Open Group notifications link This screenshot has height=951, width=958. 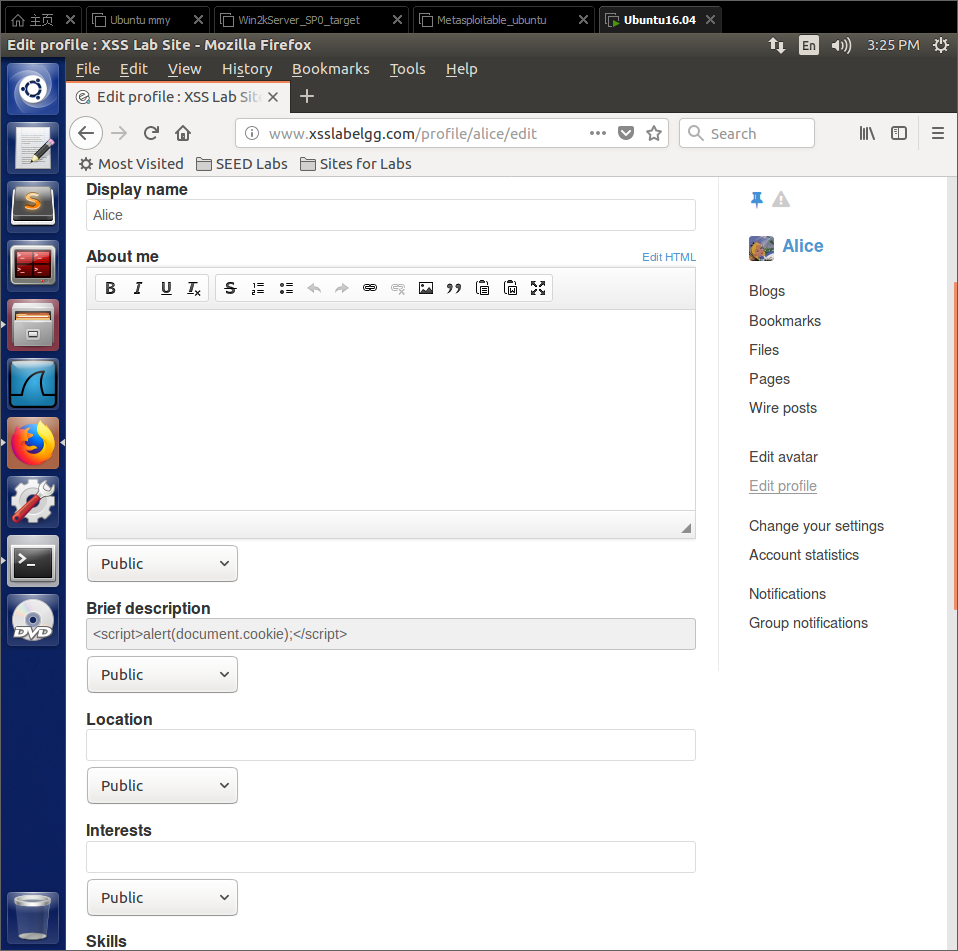(x=808, y=623)
